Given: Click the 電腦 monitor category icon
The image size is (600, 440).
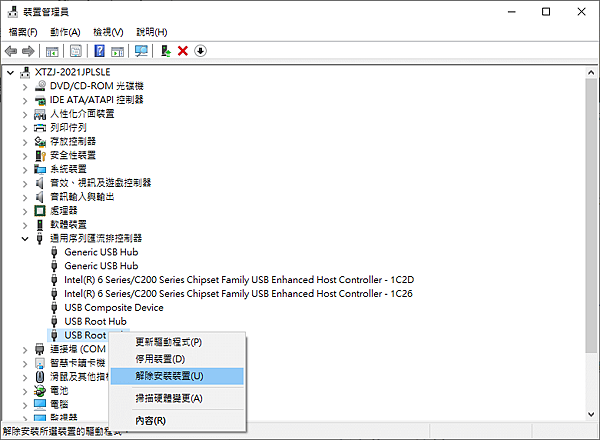Looking at the screenshot, I should point(40,404).
